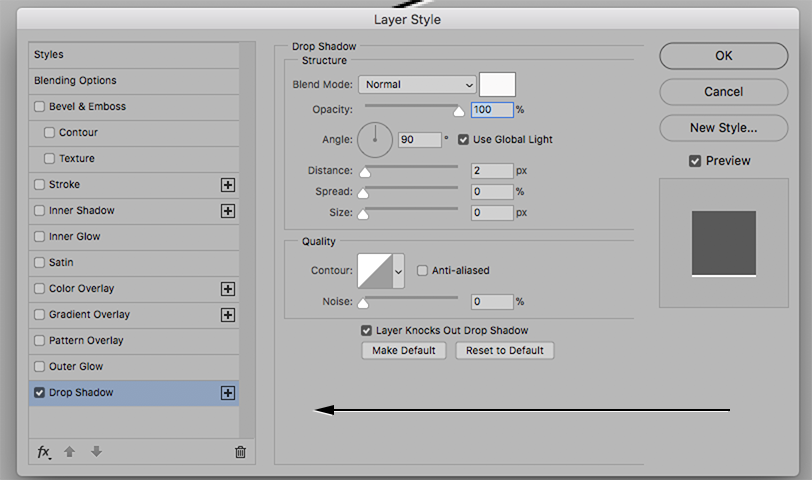Expand the Contour picker dropdown arrow
The height and width of the screenshot is (480, 812).
[398, 271]
